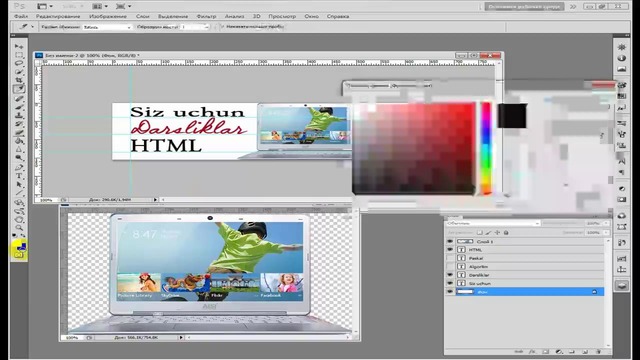Screen dimensions: 640x360
Task: Expand the workspace list chevron (>>)
Action: click(573, 7)
